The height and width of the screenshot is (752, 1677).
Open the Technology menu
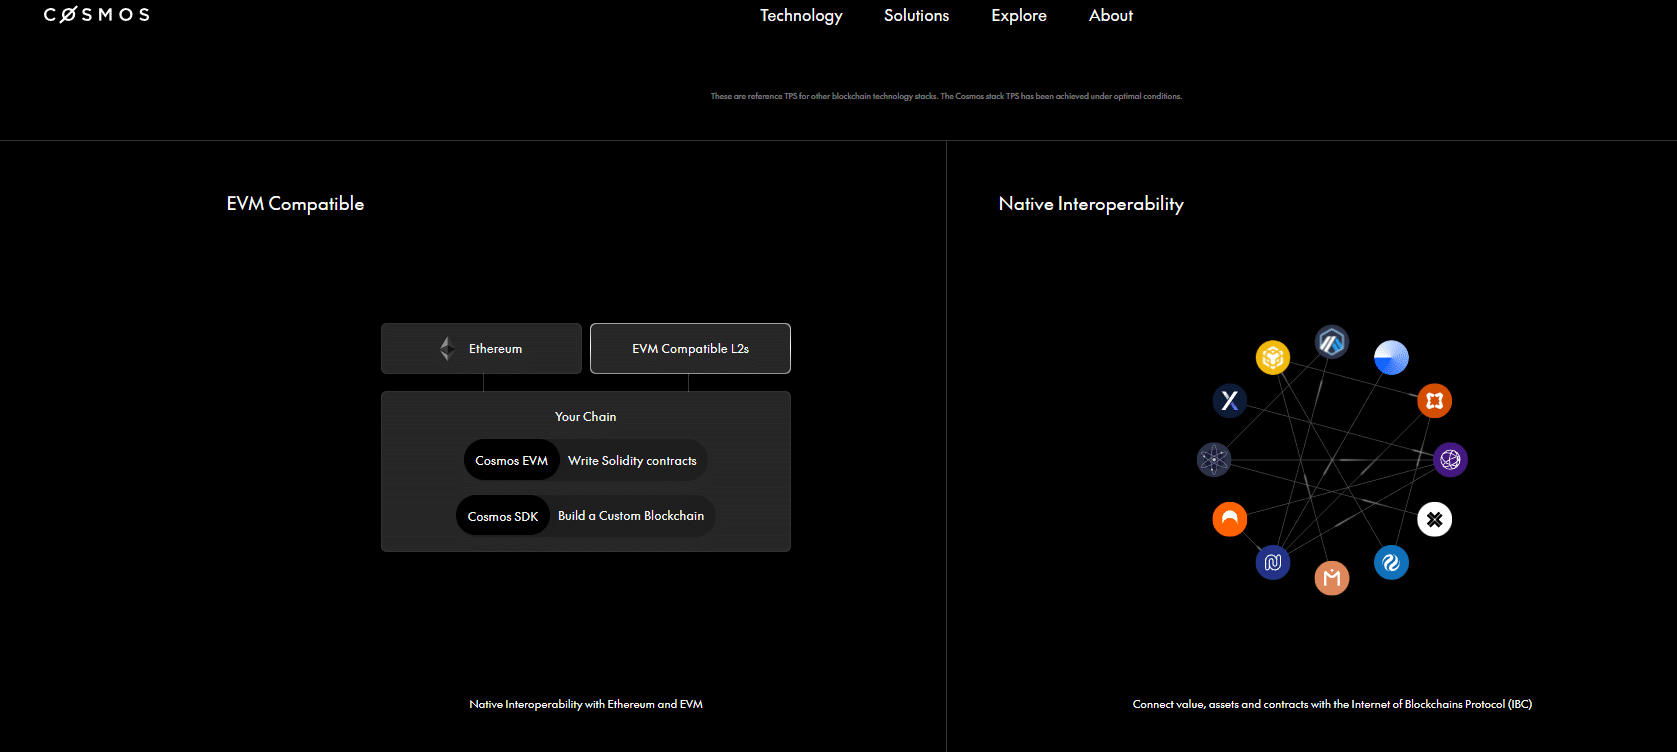[801, 16]
